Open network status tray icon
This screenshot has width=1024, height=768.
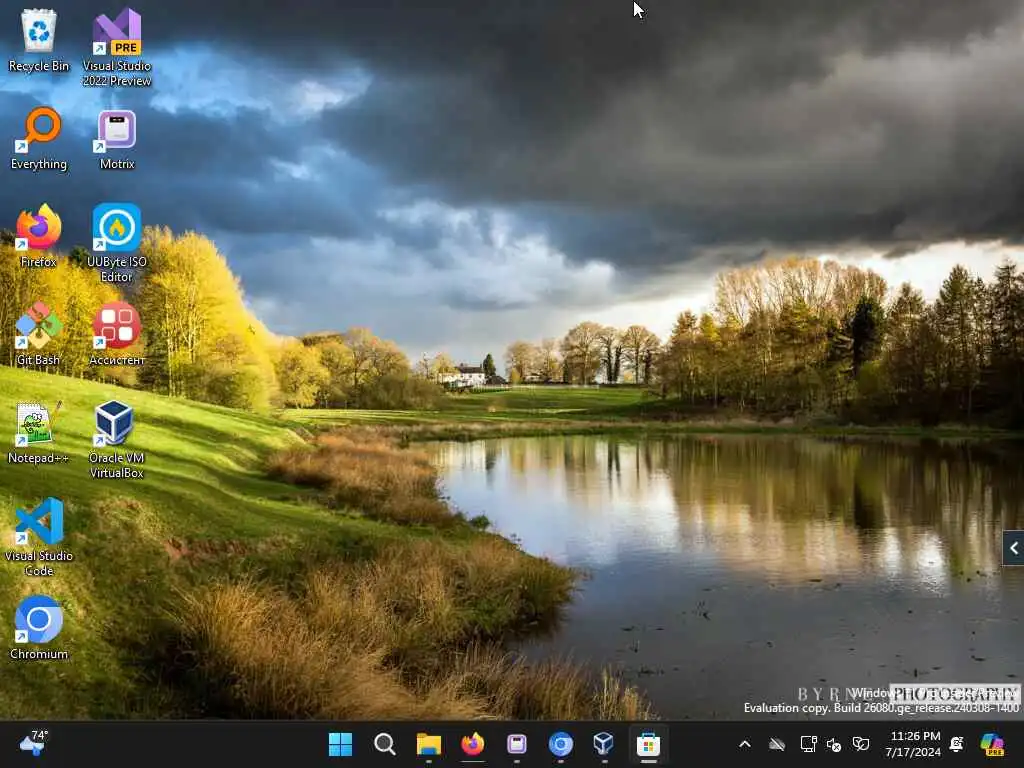(808, 744)
